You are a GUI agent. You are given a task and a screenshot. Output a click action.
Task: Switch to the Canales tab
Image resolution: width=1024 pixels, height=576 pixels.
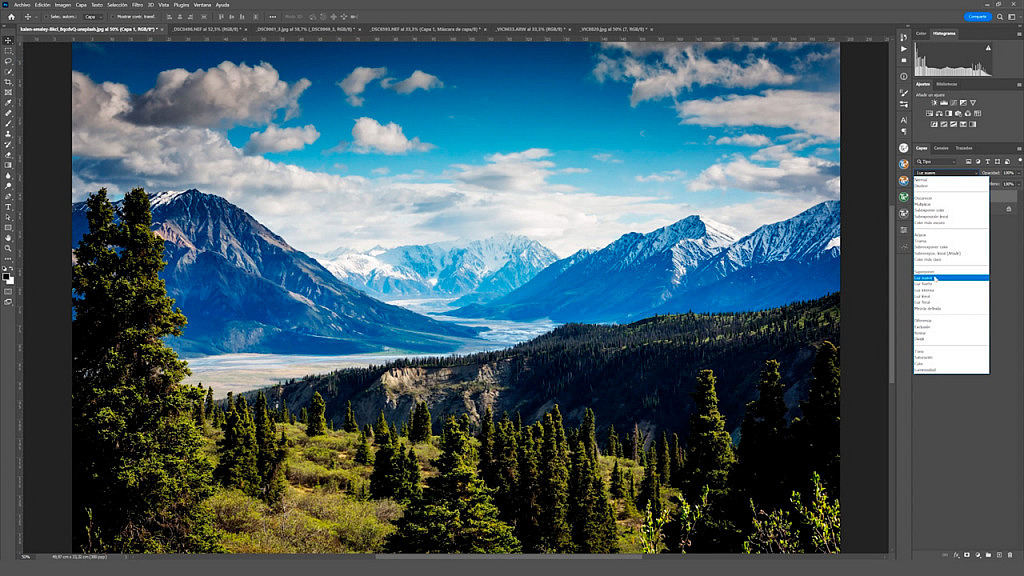(x=941, y=148)
